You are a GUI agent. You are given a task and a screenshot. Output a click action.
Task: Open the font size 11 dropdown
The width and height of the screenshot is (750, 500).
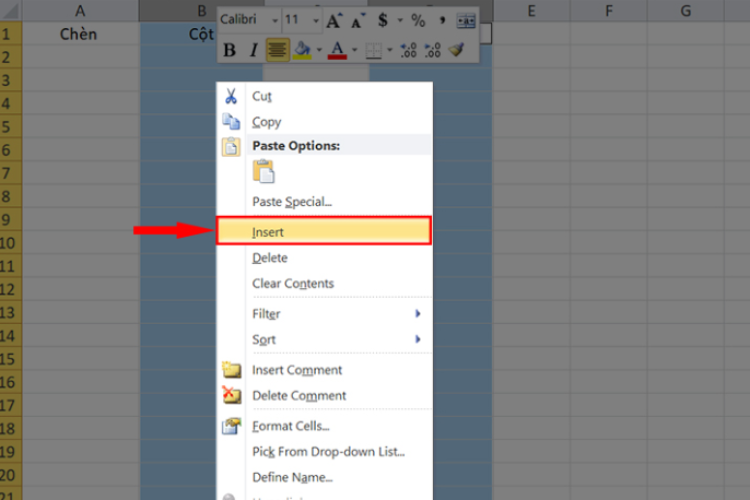pyautogui.click(x=316, y=21)
